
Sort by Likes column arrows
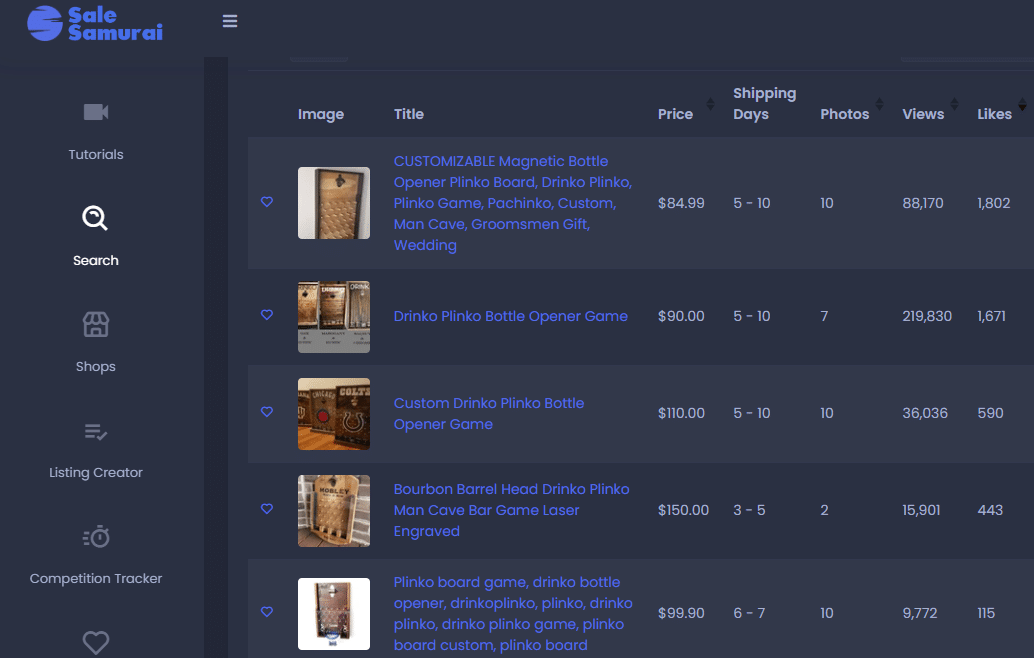pos(1022,104)
